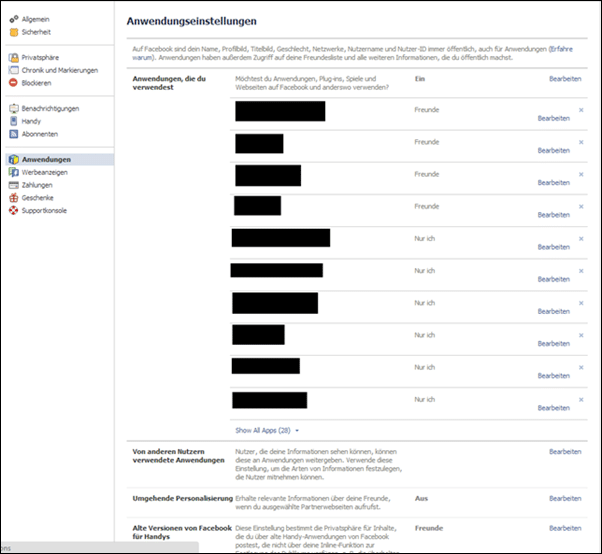Expand 'Show All Apps (28)'

coord(267,430)
